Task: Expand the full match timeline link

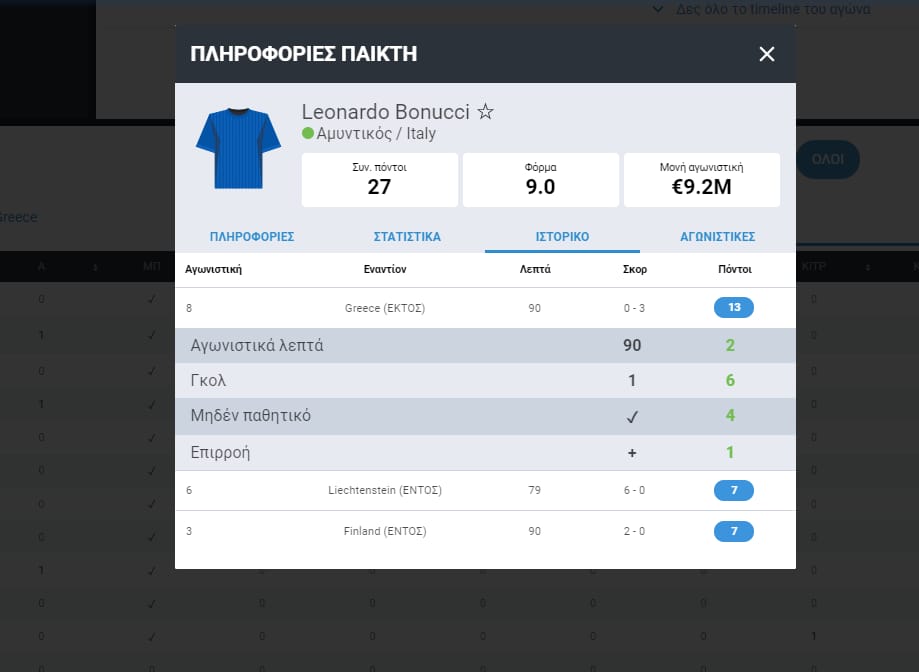Action: tap(761, 9)
